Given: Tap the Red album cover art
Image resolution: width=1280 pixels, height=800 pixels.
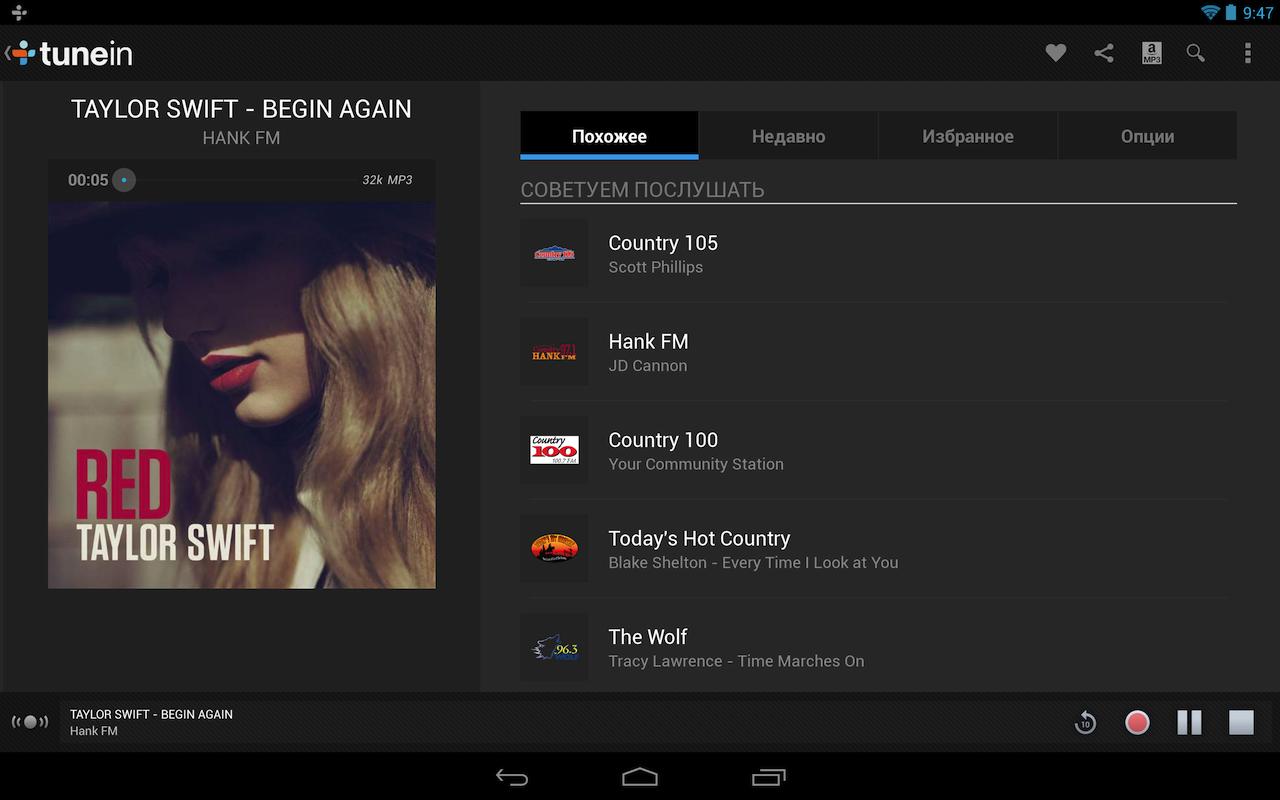Looking at the screenshot, I should [x=242, y=394].
